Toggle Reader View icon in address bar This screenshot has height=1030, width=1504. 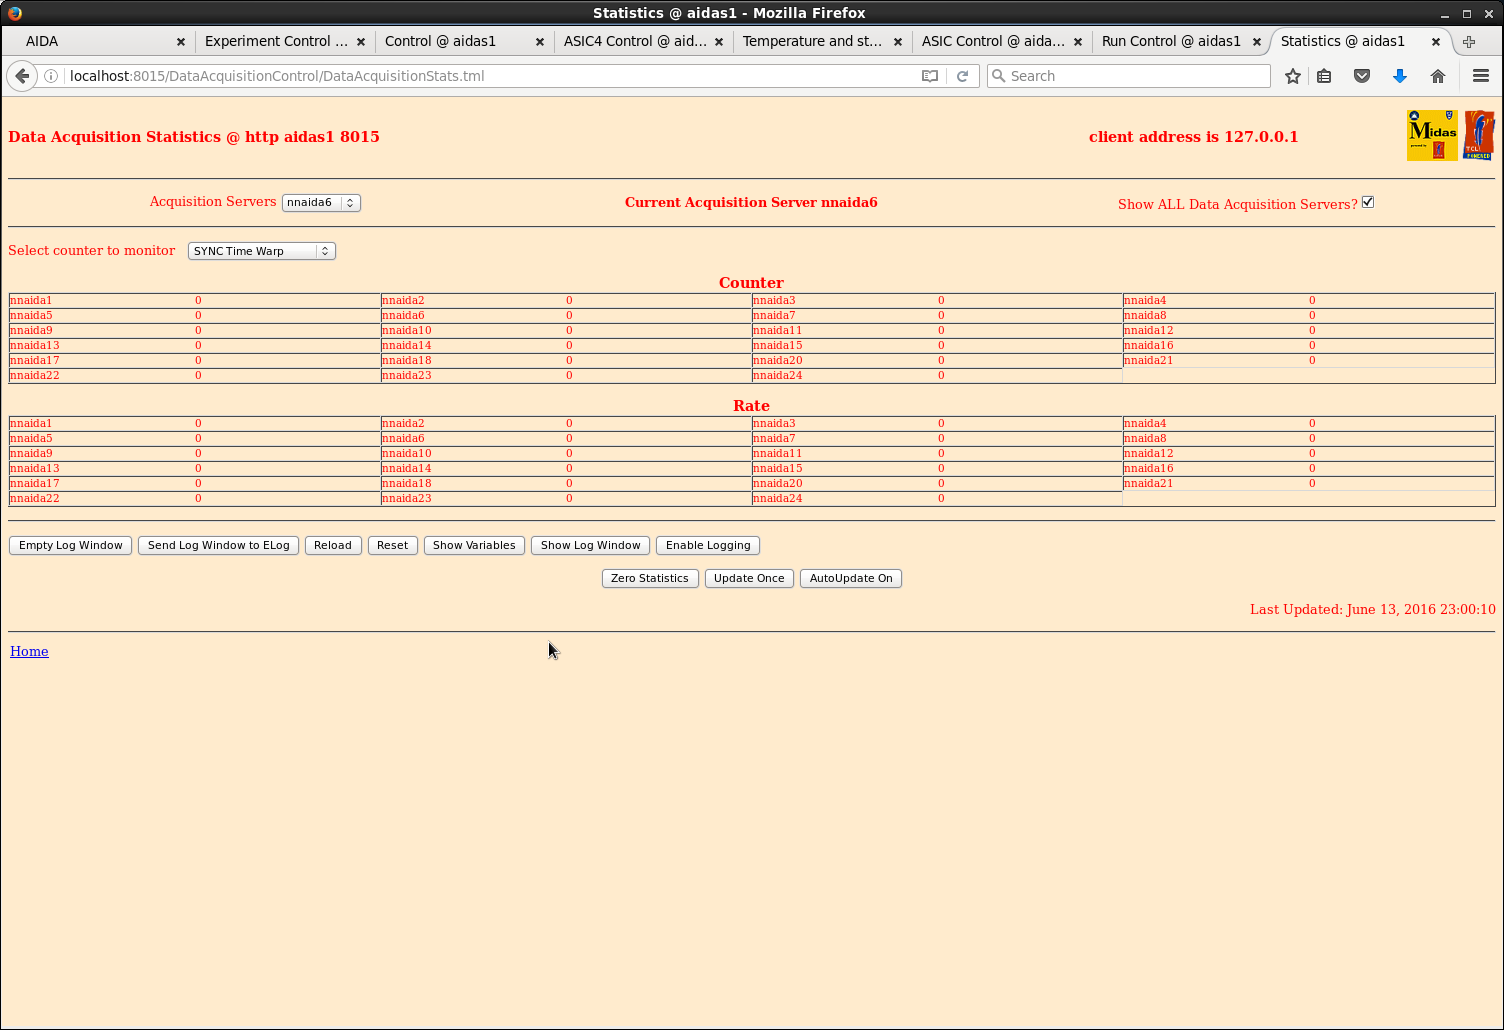pos(930,76)
